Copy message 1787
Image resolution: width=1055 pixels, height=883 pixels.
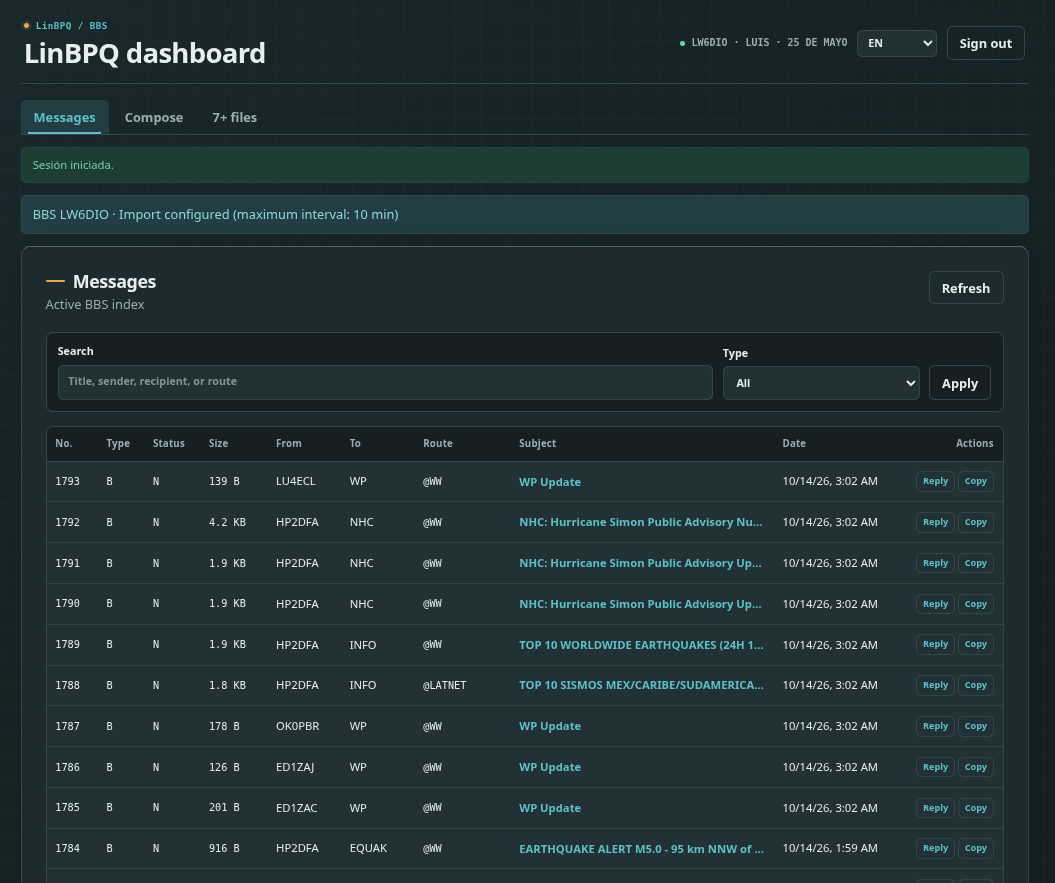[976, 726]
